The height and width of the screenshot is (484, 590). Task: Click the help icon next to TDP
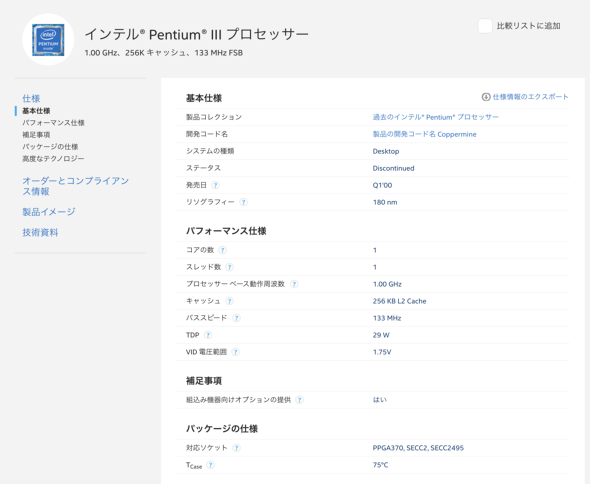208,335
